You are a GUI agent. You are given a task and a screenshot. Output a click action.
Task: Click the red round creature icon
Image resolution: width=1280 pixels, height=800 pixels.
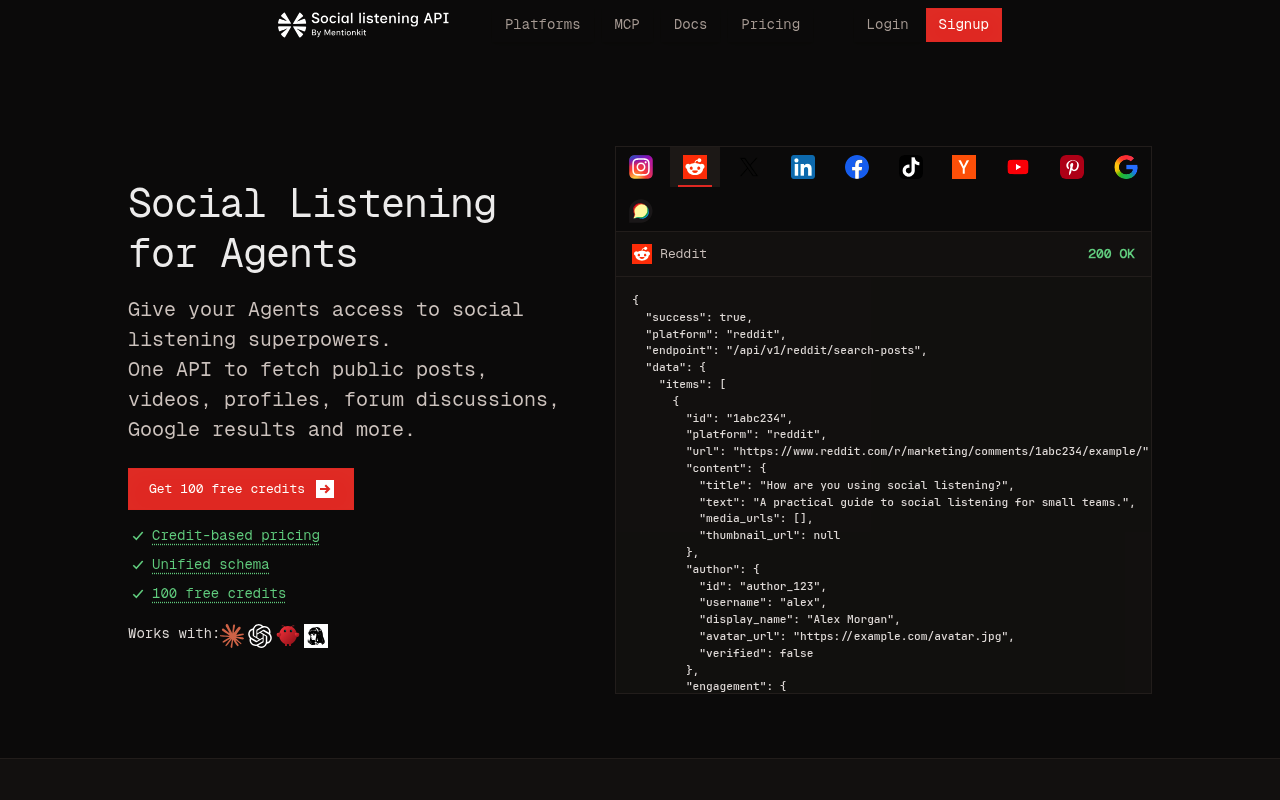coord(288,636)
